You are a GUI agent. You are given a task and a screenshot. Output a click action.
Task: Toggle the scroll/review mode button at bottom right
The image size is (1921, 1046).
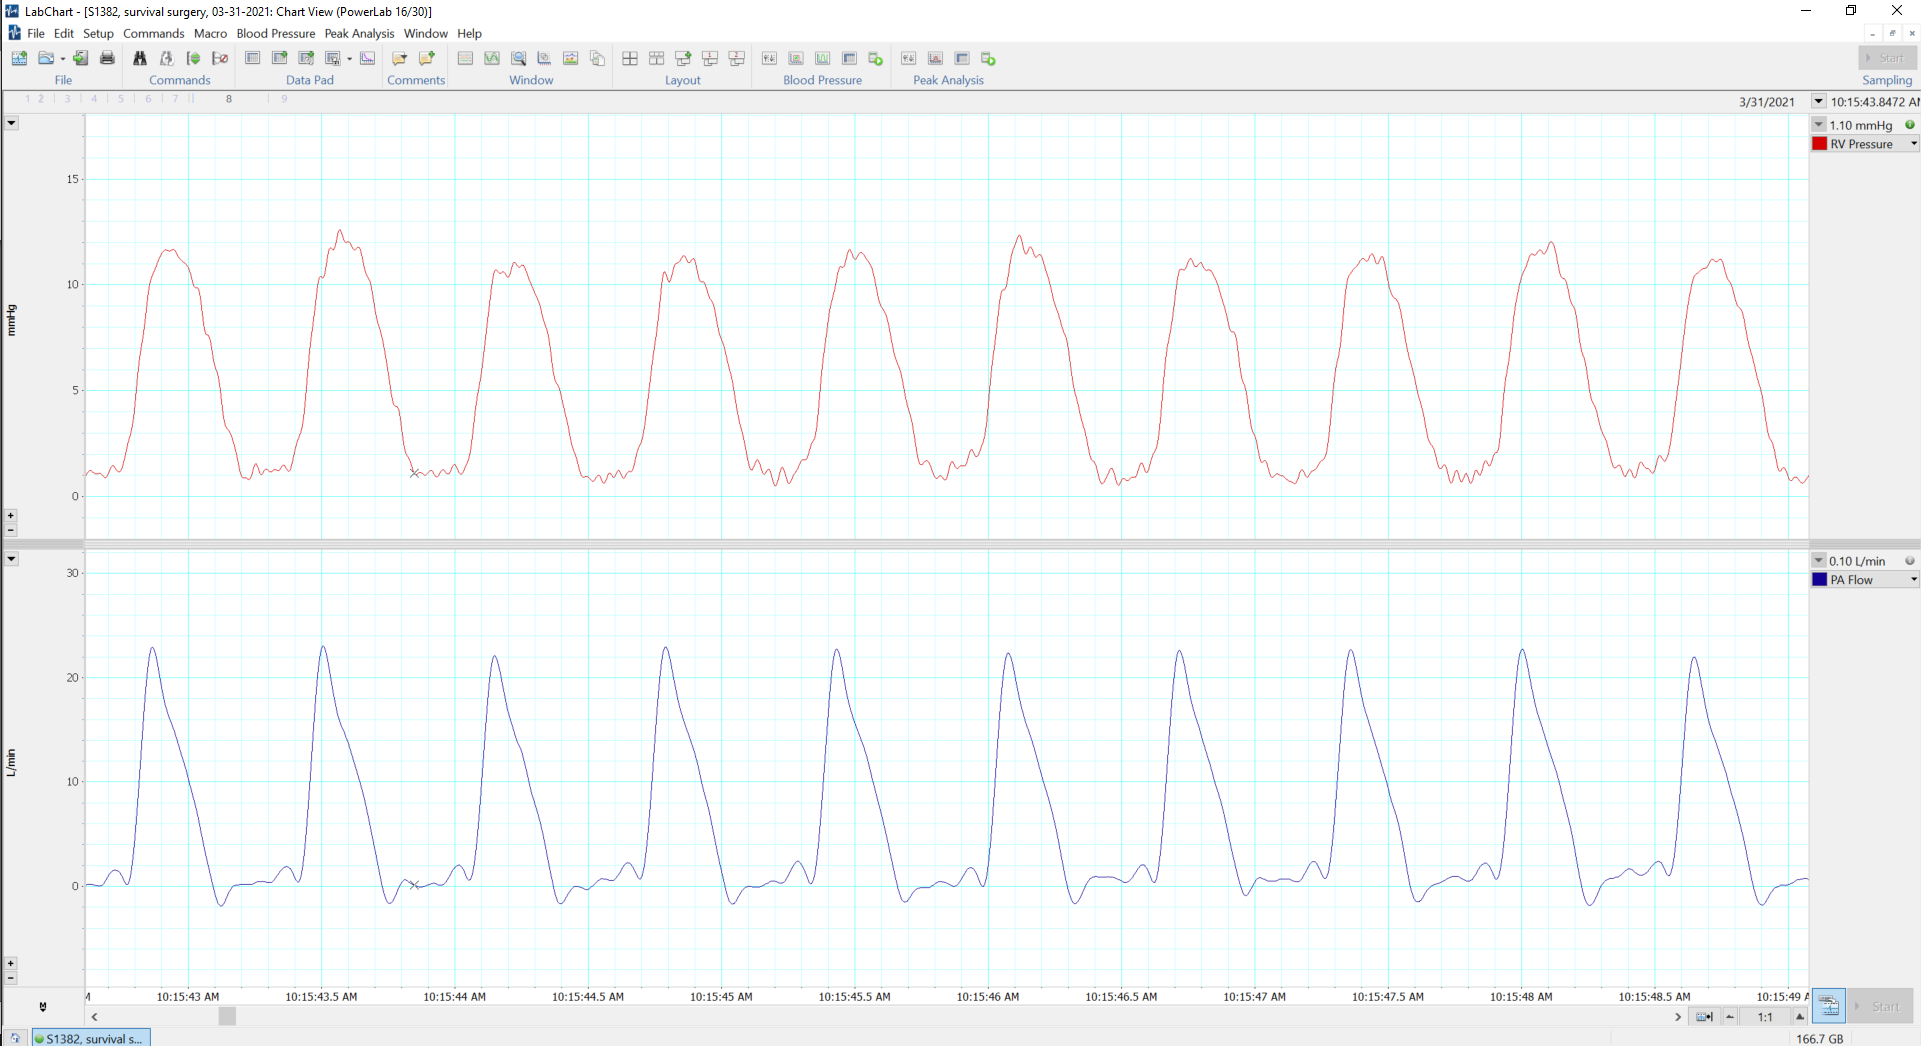pos(1828,1006)
